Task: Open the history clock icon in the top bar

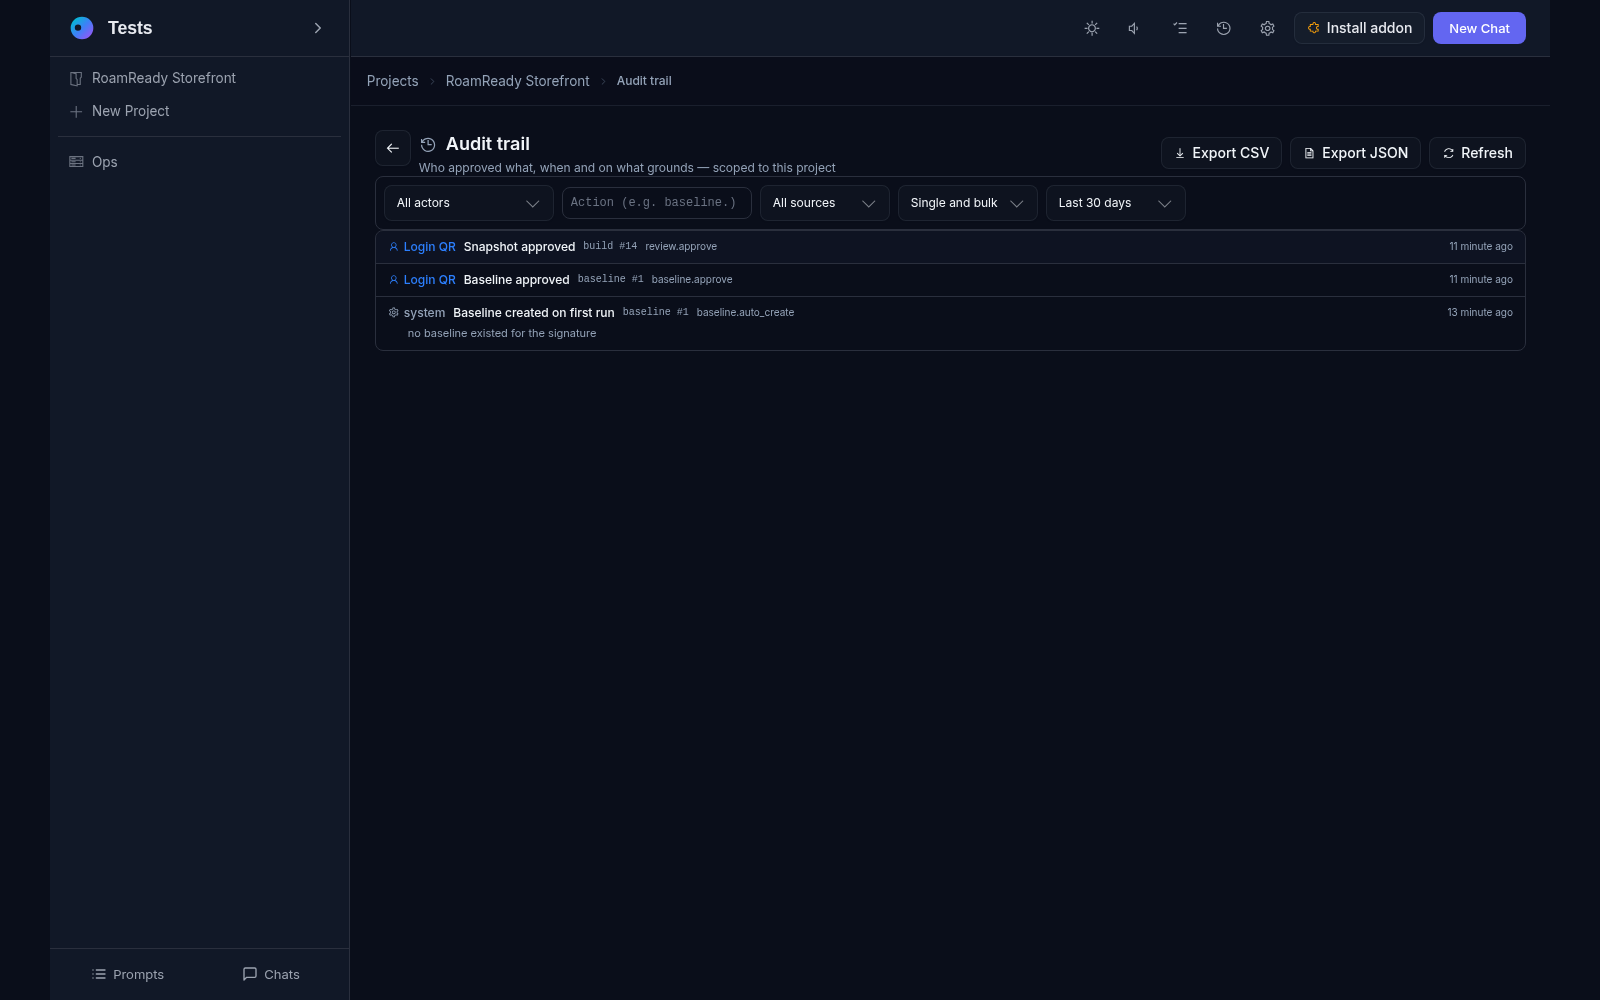Action: pos(1223,28)
